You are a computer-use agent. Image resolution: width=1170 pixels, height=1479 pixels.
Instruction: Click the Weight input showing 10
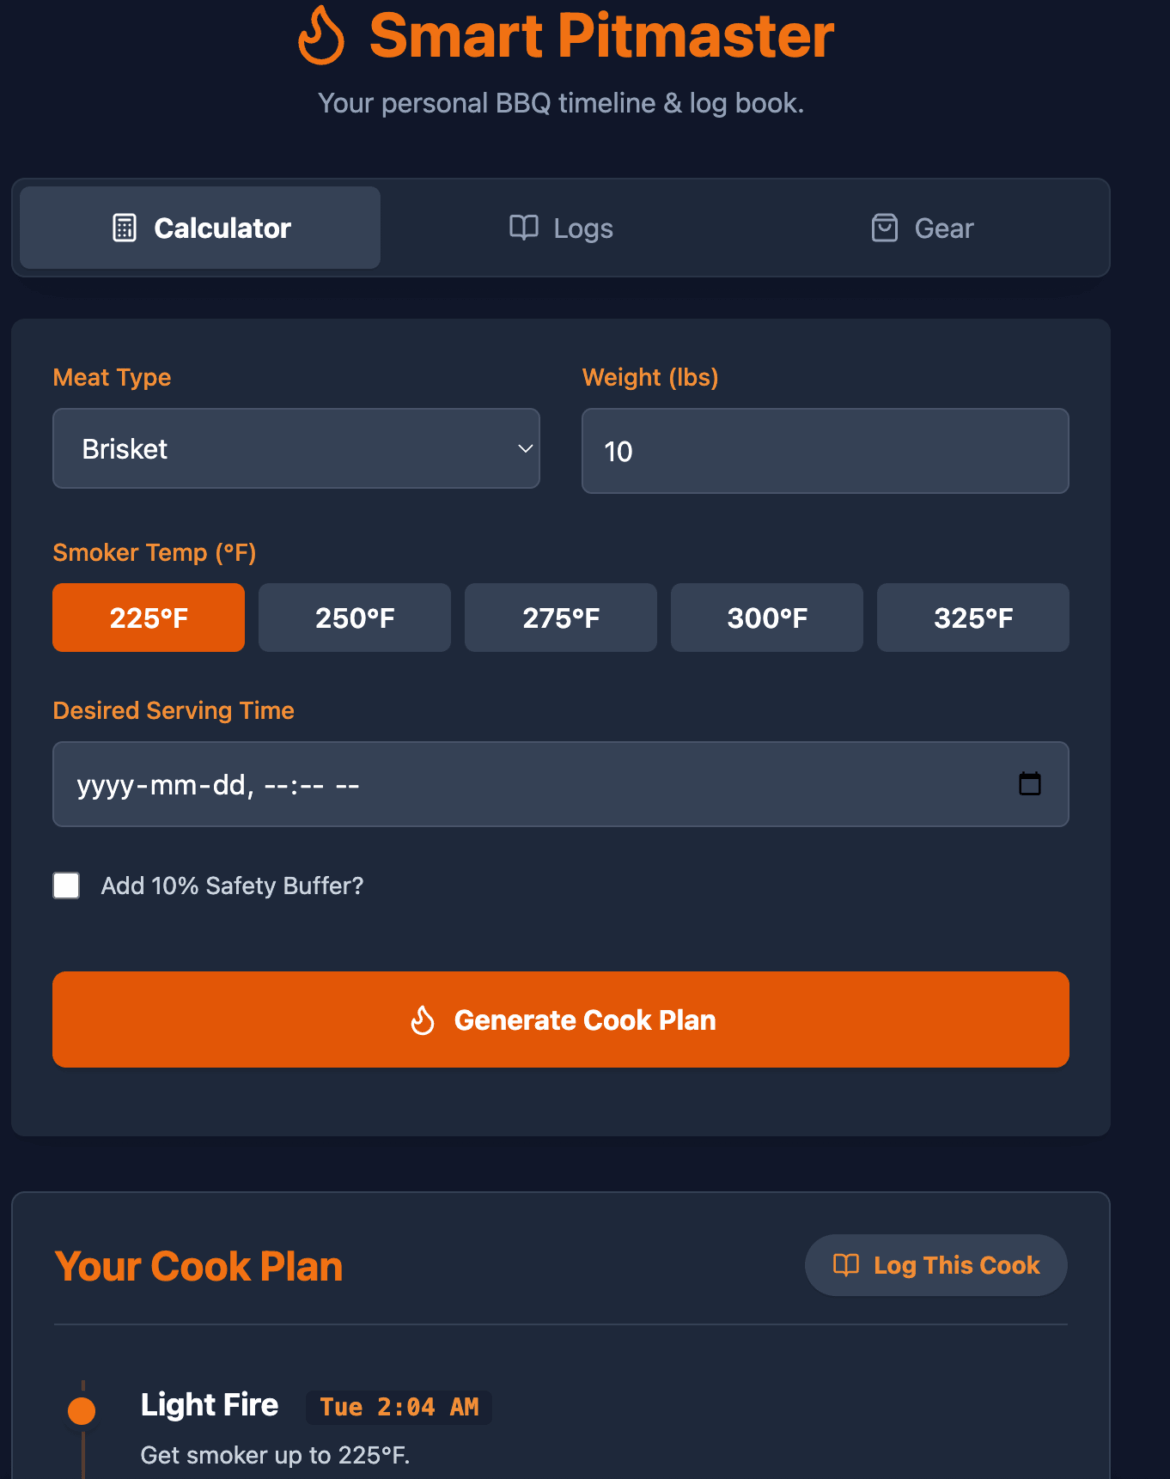[x=824, y=451]
